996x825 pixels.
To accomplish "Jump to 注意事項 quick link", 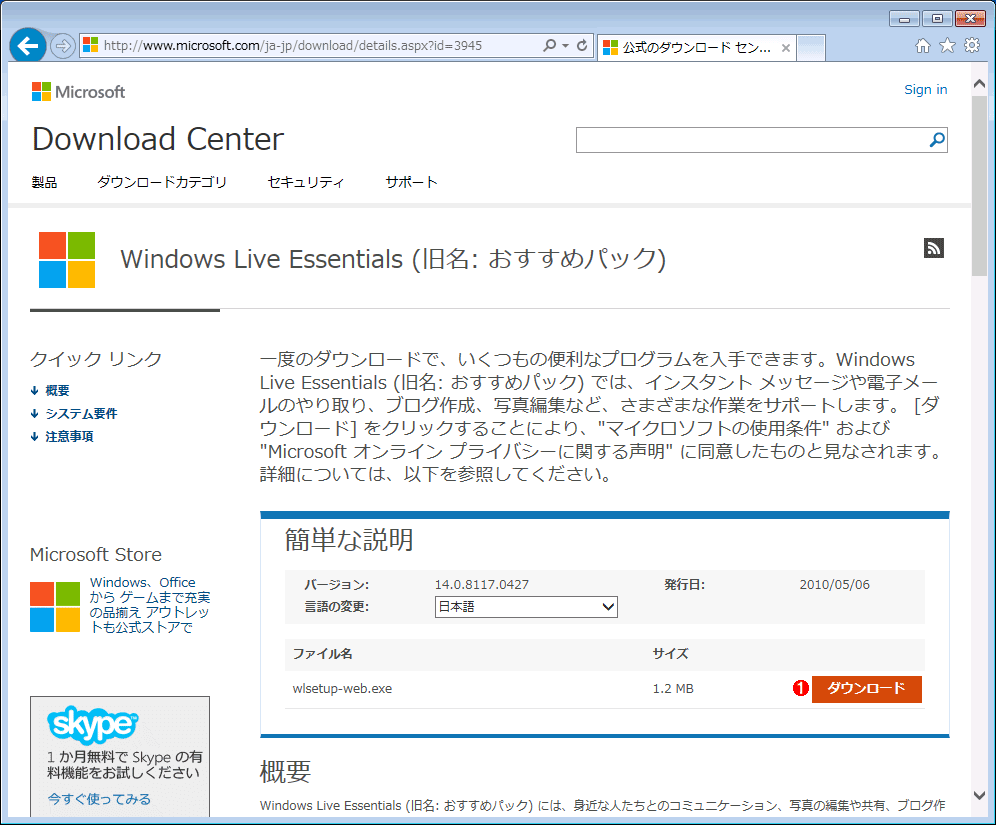I will (x=69, y=436).
